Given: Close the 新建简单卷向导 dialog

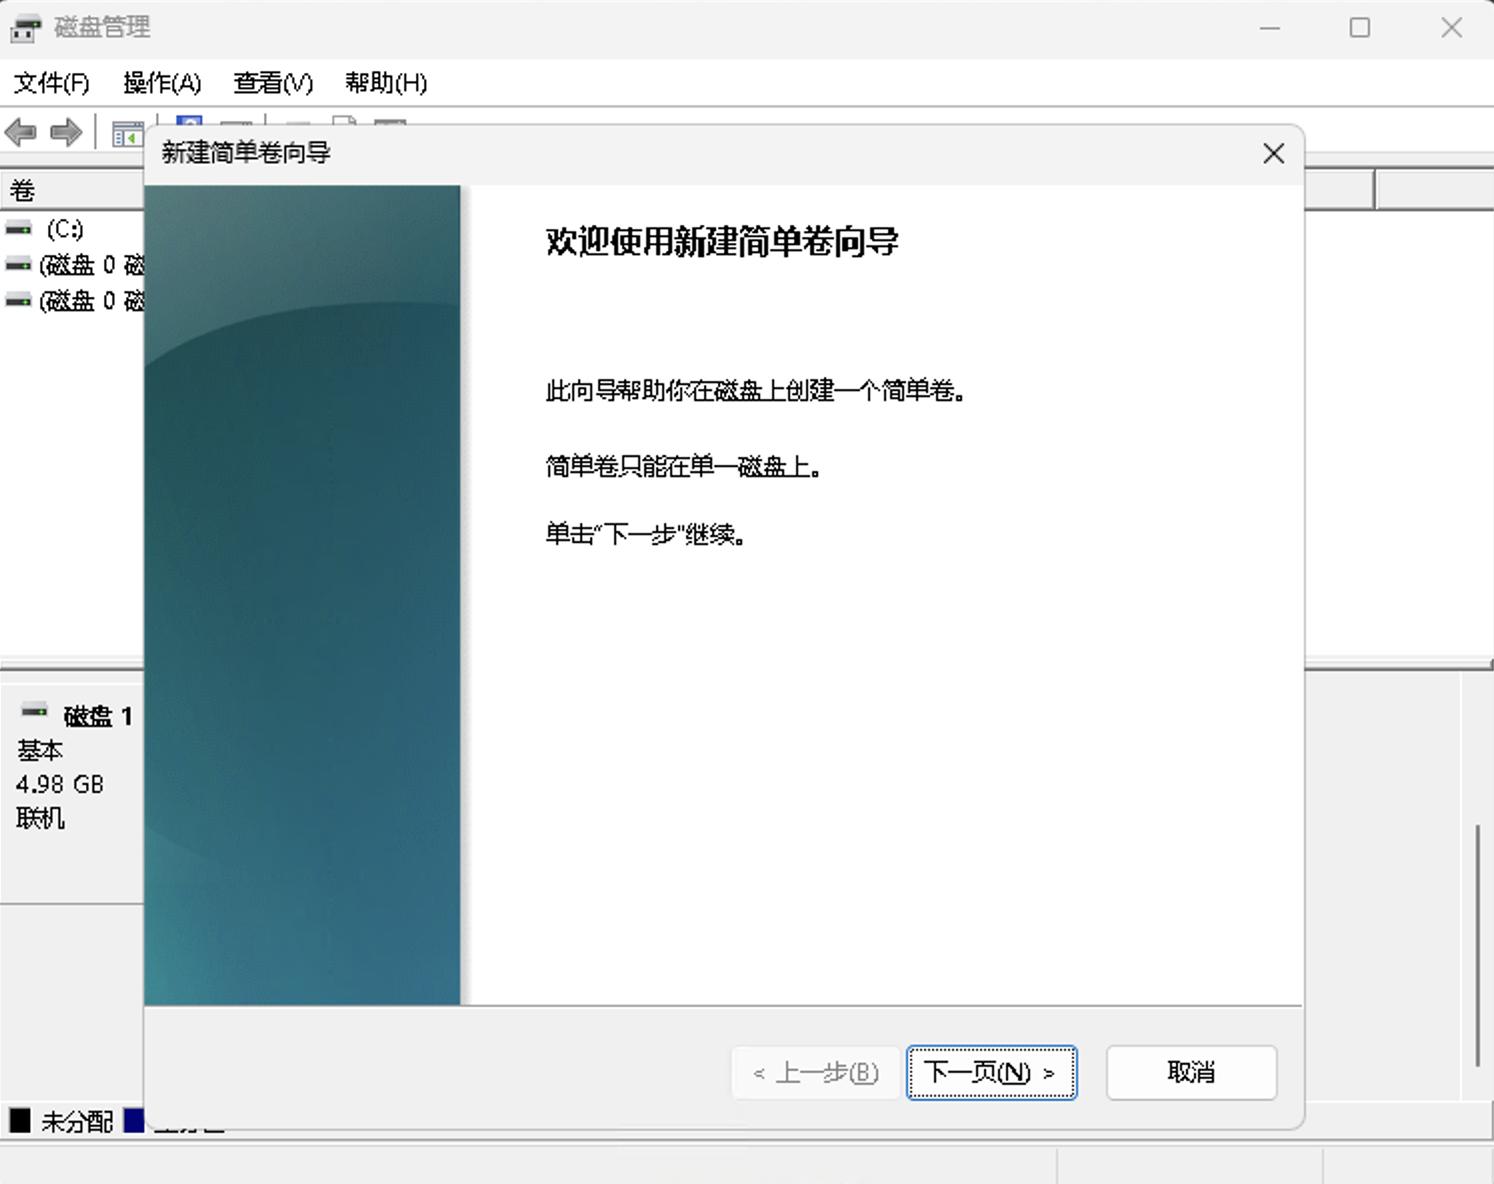Looking at the screenshot, I should point(1273,154).
